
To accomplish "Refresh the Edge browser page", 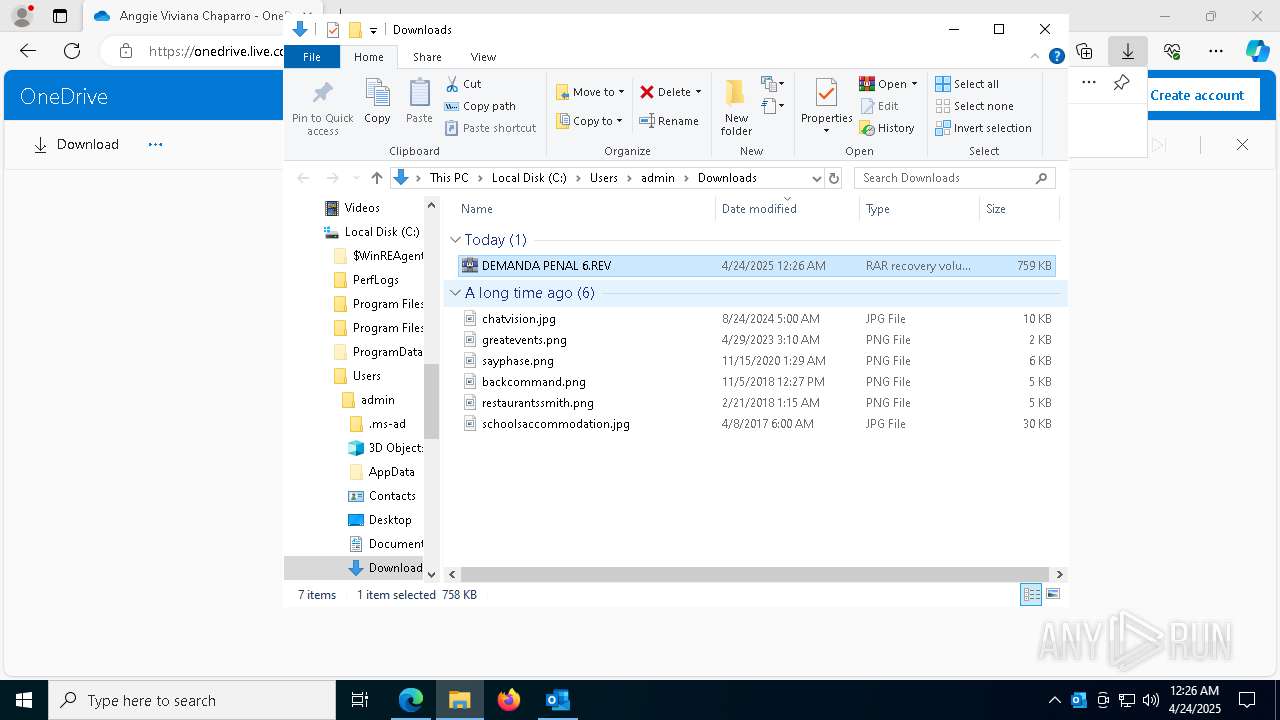I will point(72,51).
